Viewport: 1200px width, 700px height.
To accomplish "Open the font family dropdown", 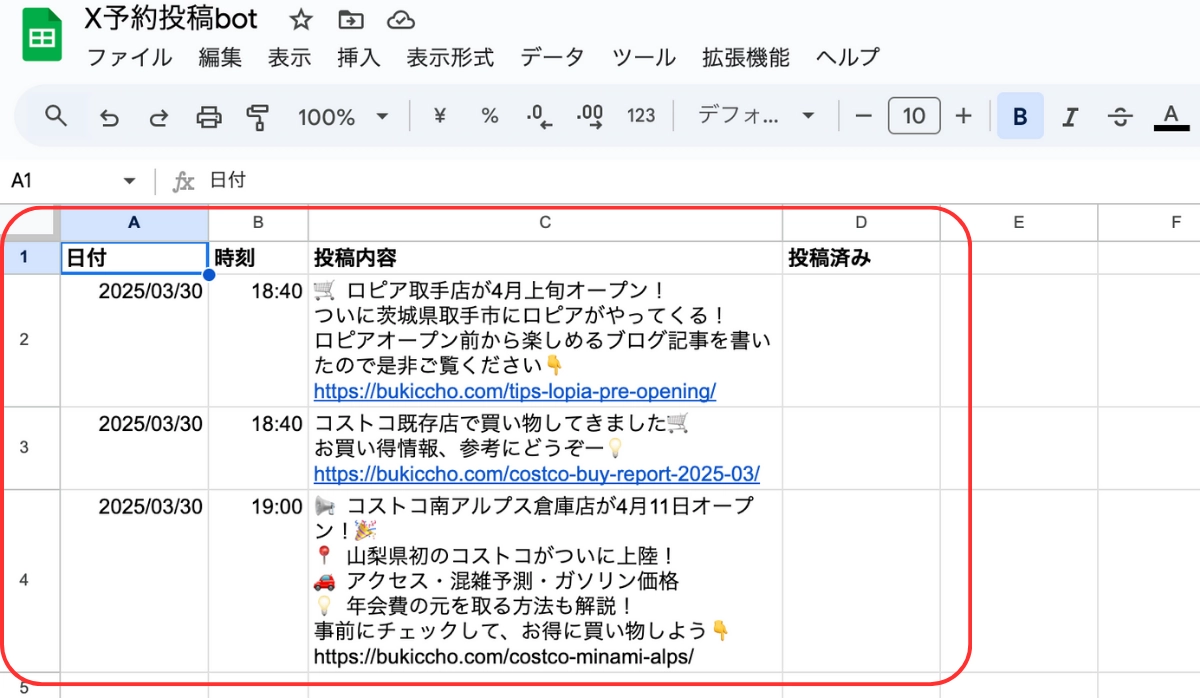I will tap(756, 116).
